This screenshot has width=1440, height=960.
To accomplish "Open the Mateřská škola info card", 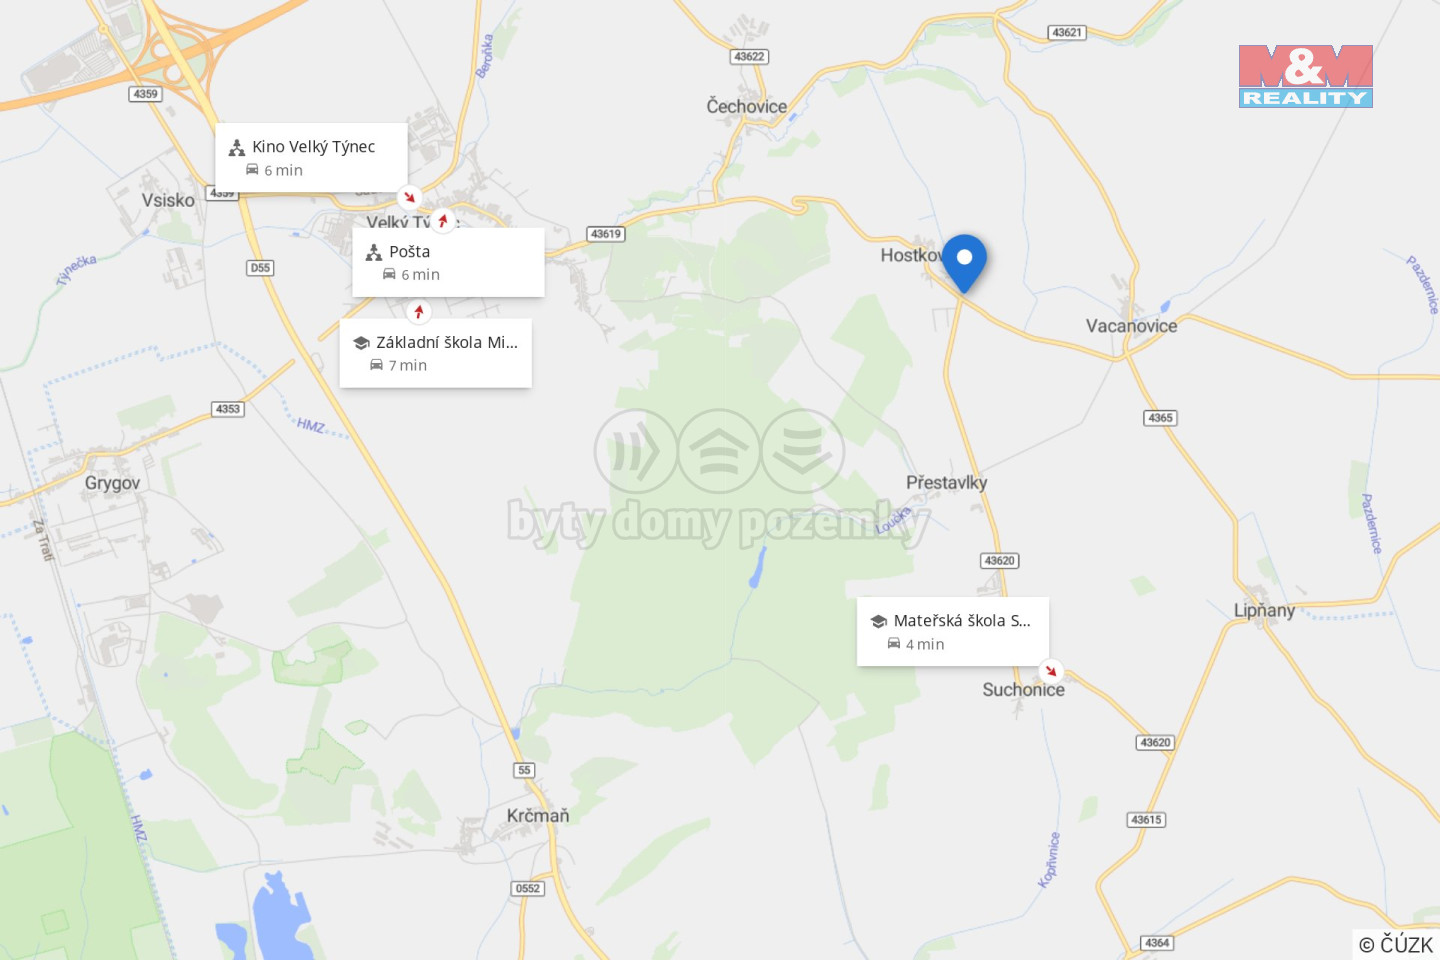I will [x=953, y=631].
